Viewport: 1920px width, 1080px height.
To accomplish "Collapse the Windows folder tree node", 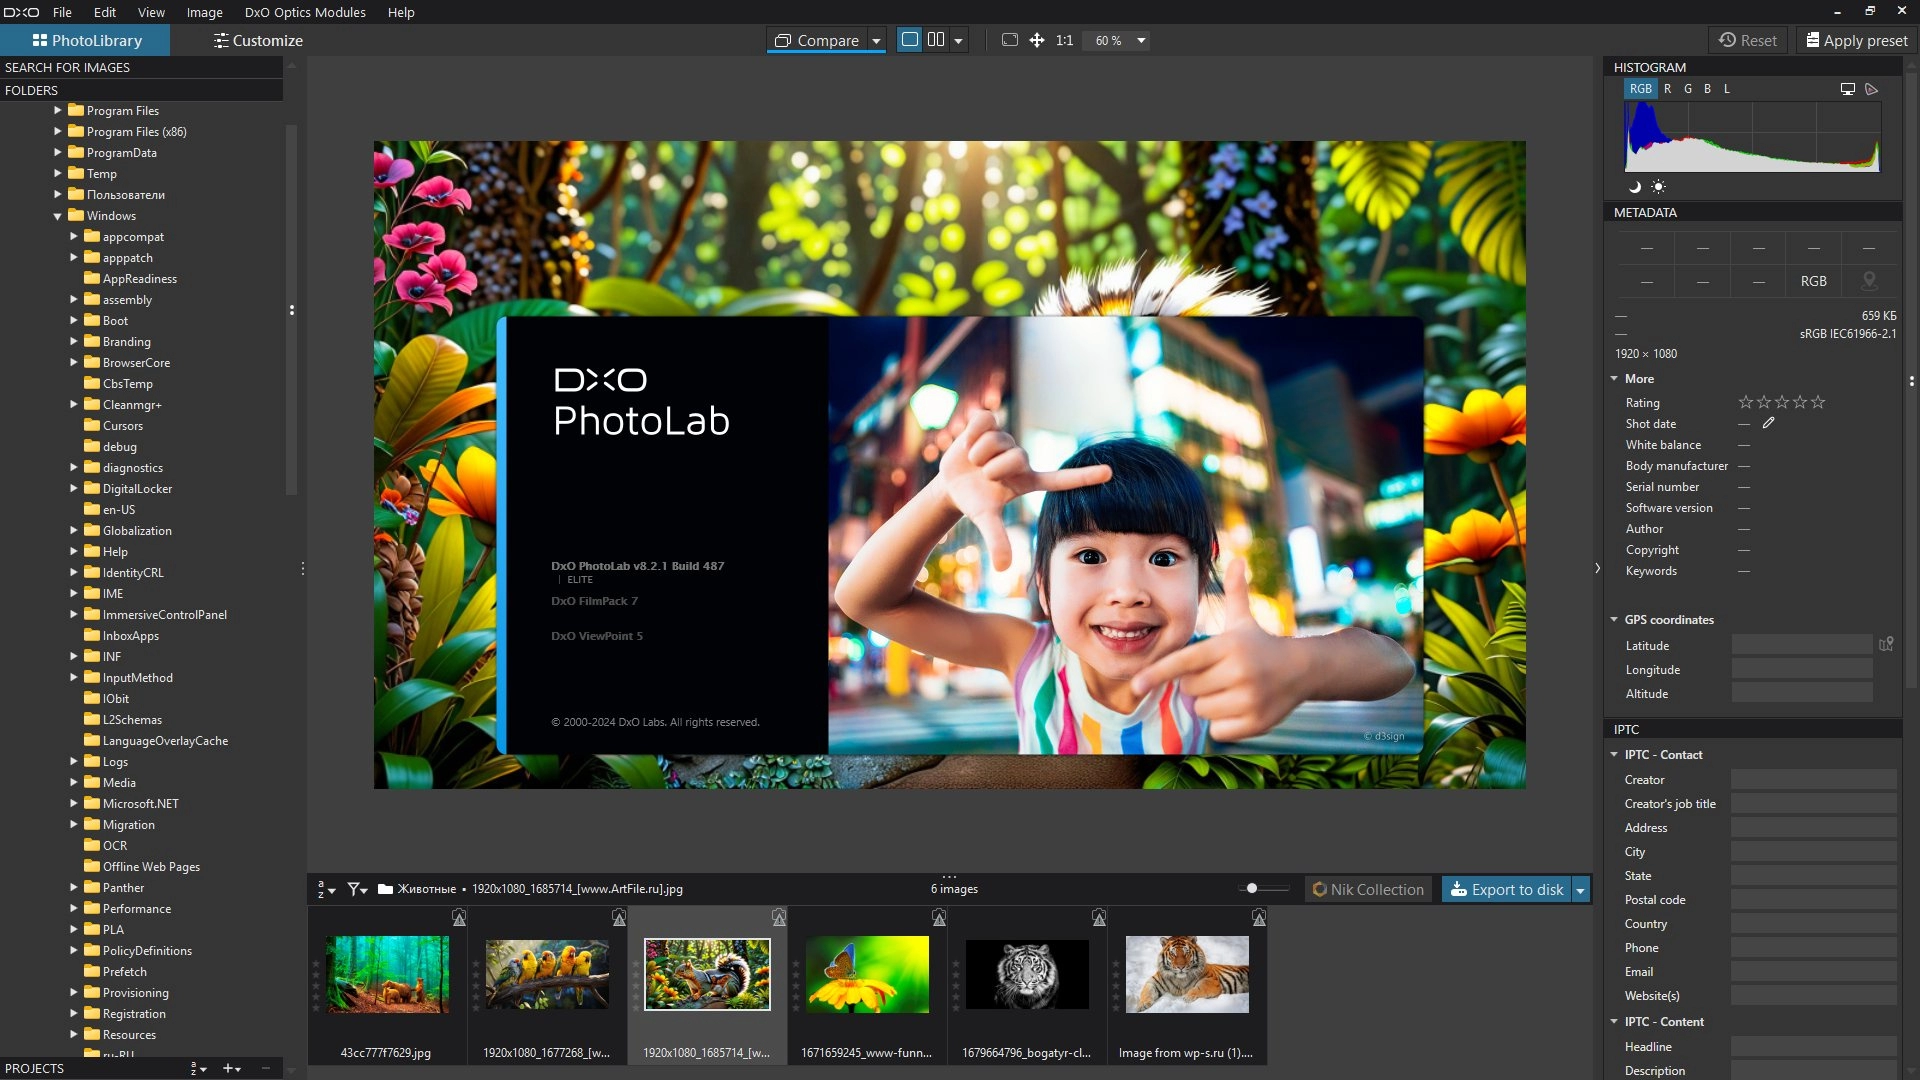I will [58, 216].
